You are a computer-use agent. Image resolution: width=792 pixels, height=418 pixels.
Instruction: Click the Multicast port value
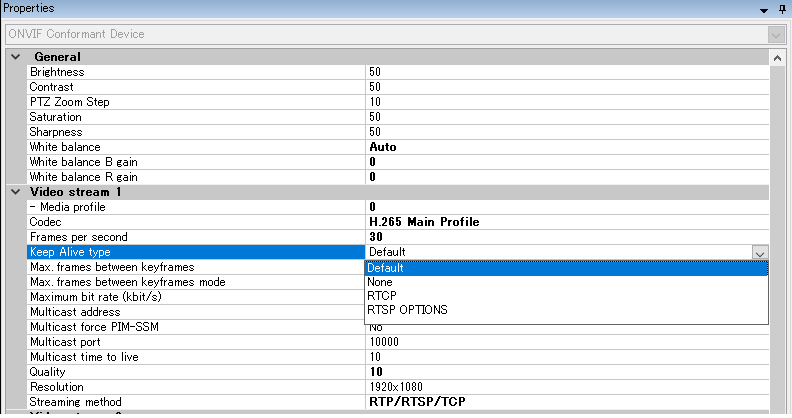[x=566, y=342]
